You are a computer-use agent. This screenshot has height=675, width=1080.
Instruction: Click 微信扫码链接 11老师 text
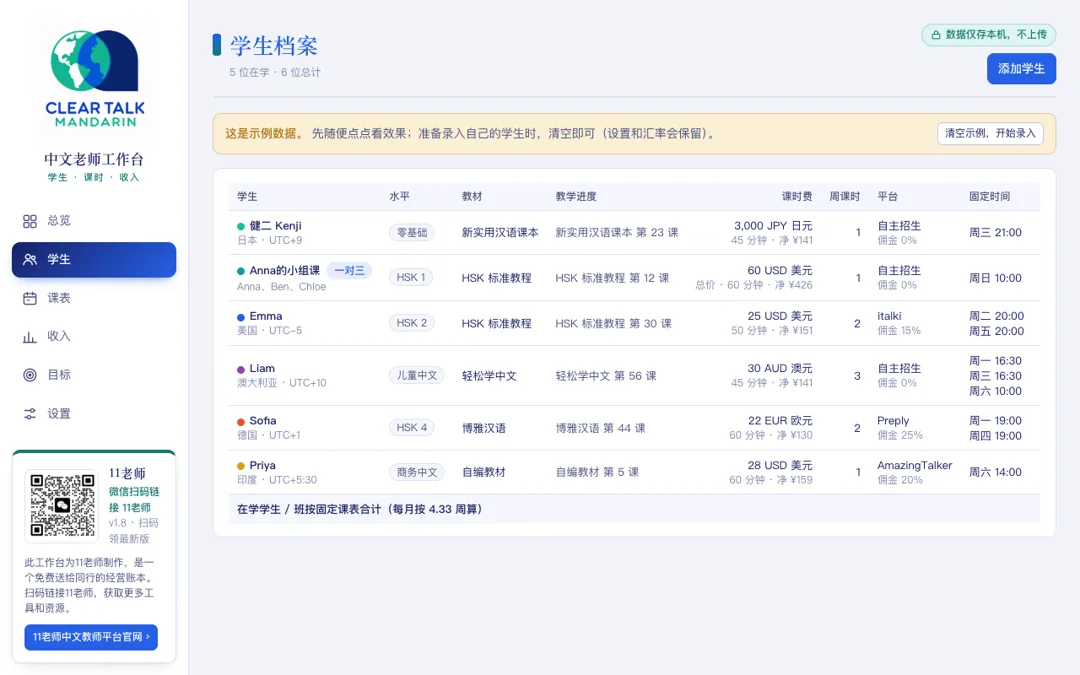point(134,500)
